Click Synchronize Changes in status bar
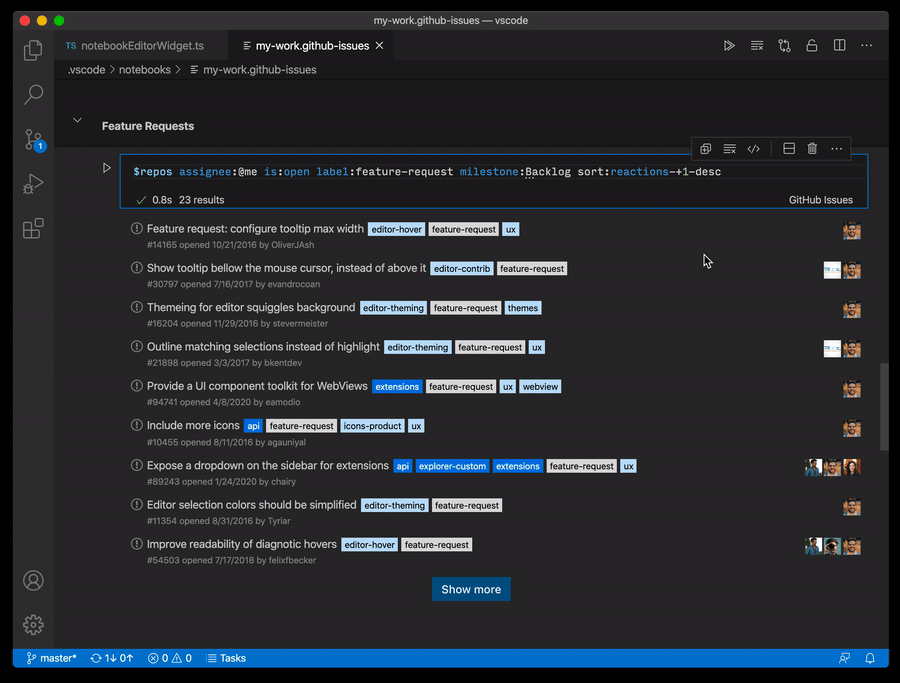Image resolution: width=900 pixels, height=683 pixels. point(112,658)
